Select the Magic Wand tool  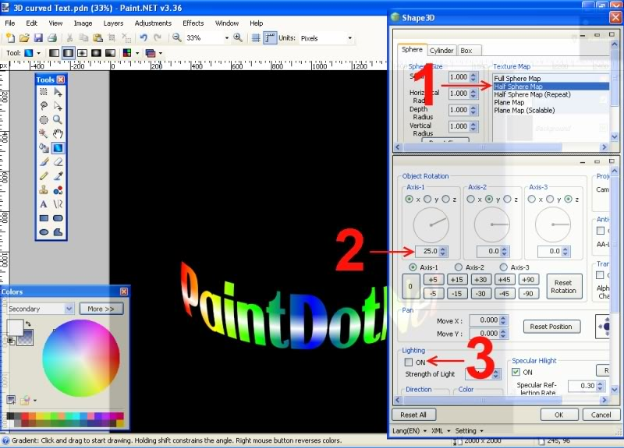point(44,134)
